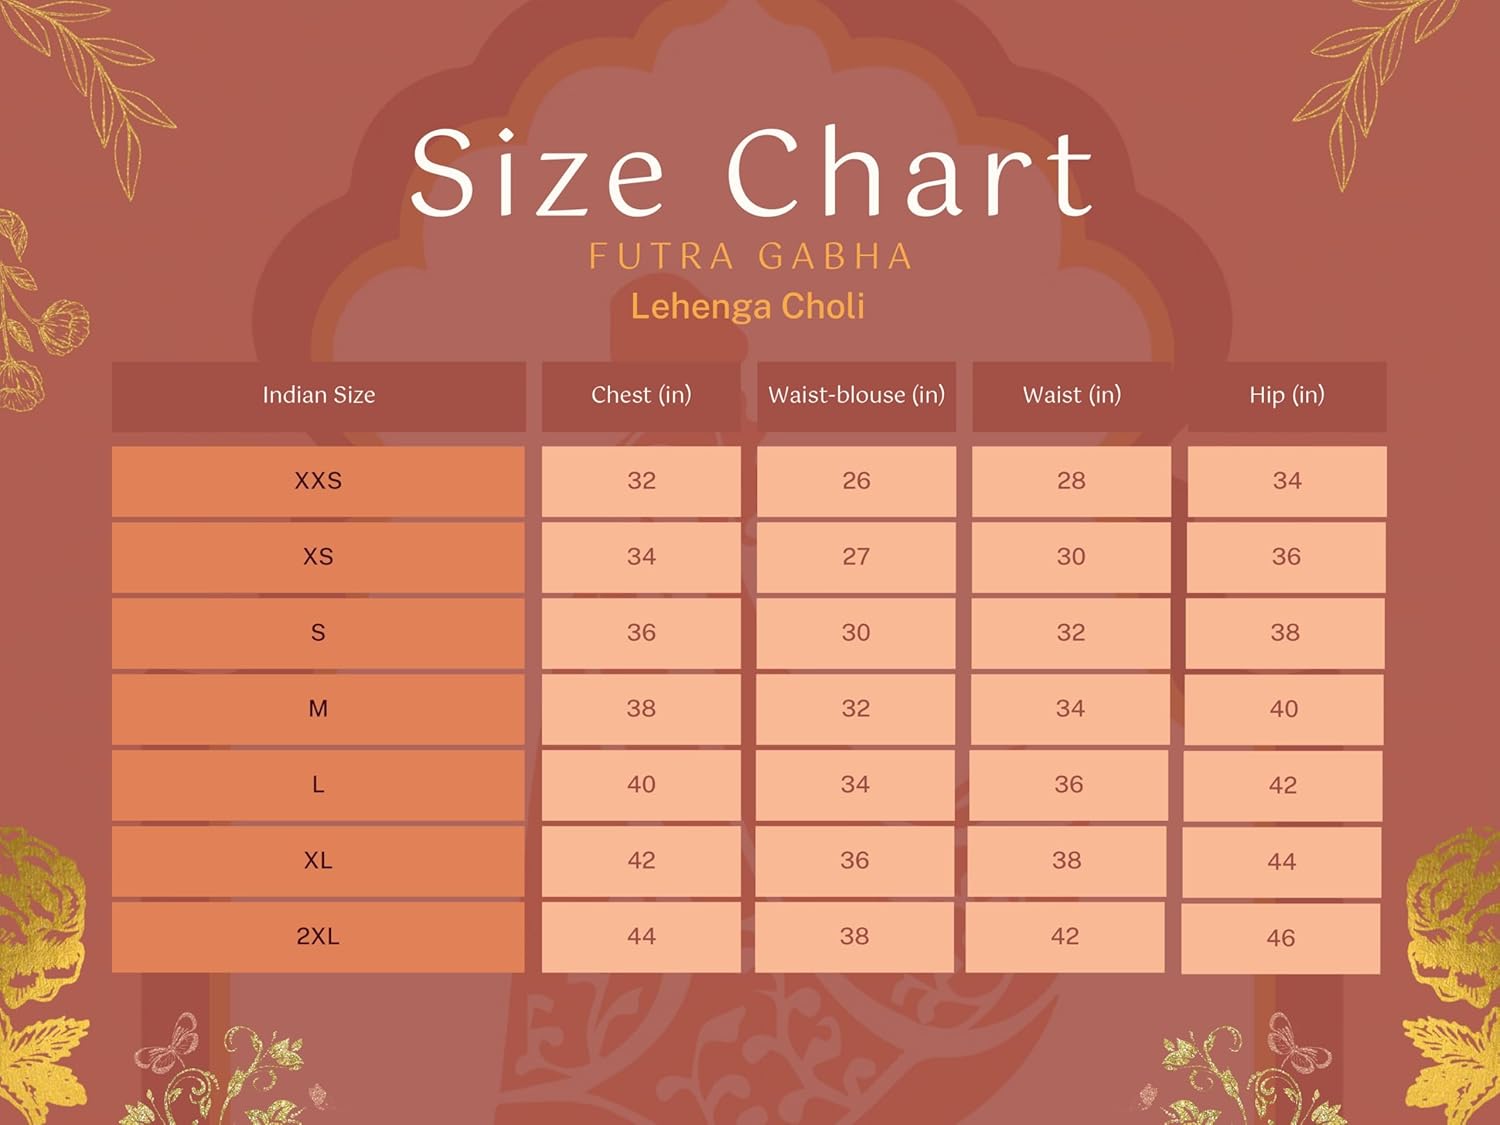
Task: Click the Waist (in) column header
Action: (1071, 395)
